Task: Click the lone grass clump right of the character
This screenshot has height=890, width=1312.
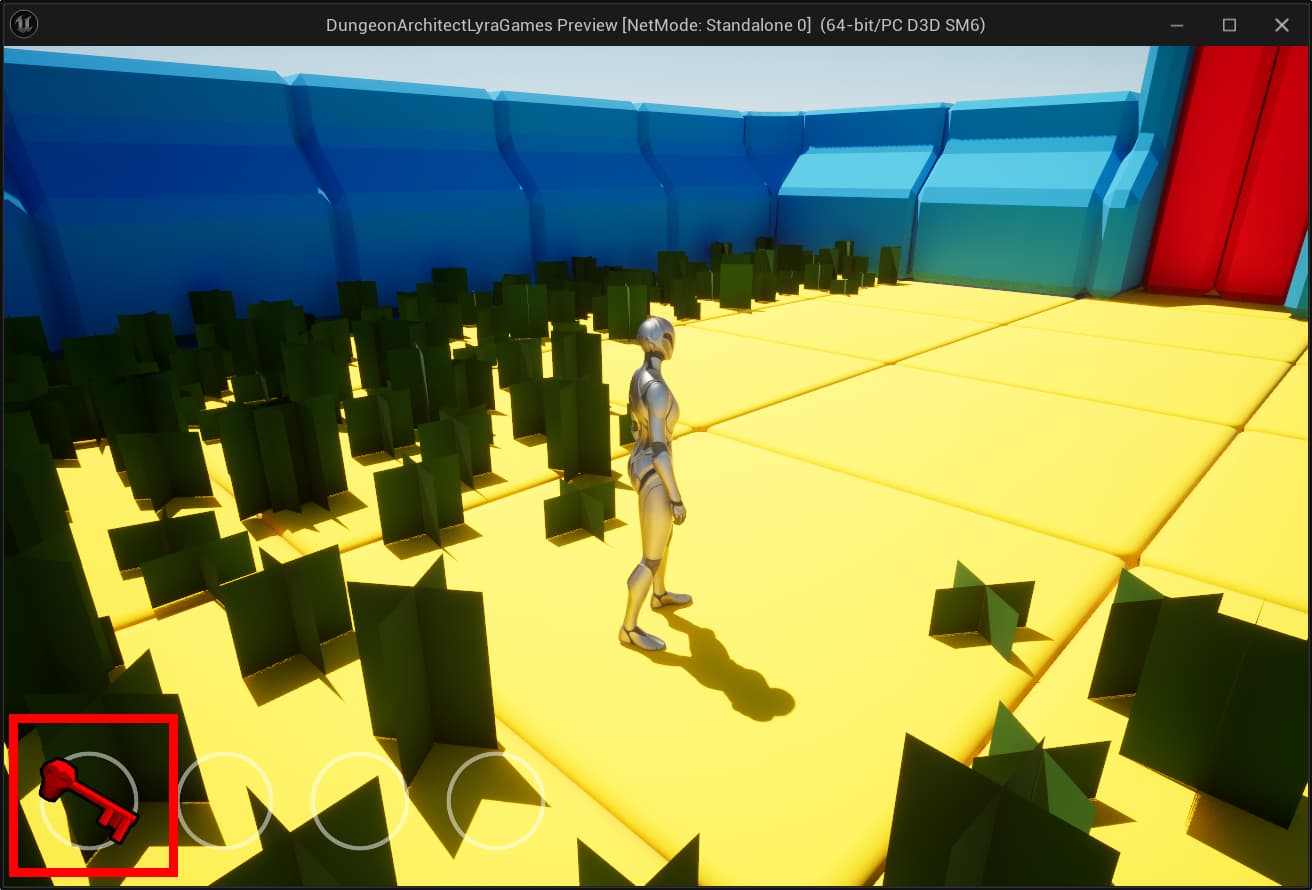Action: (980, 610)
